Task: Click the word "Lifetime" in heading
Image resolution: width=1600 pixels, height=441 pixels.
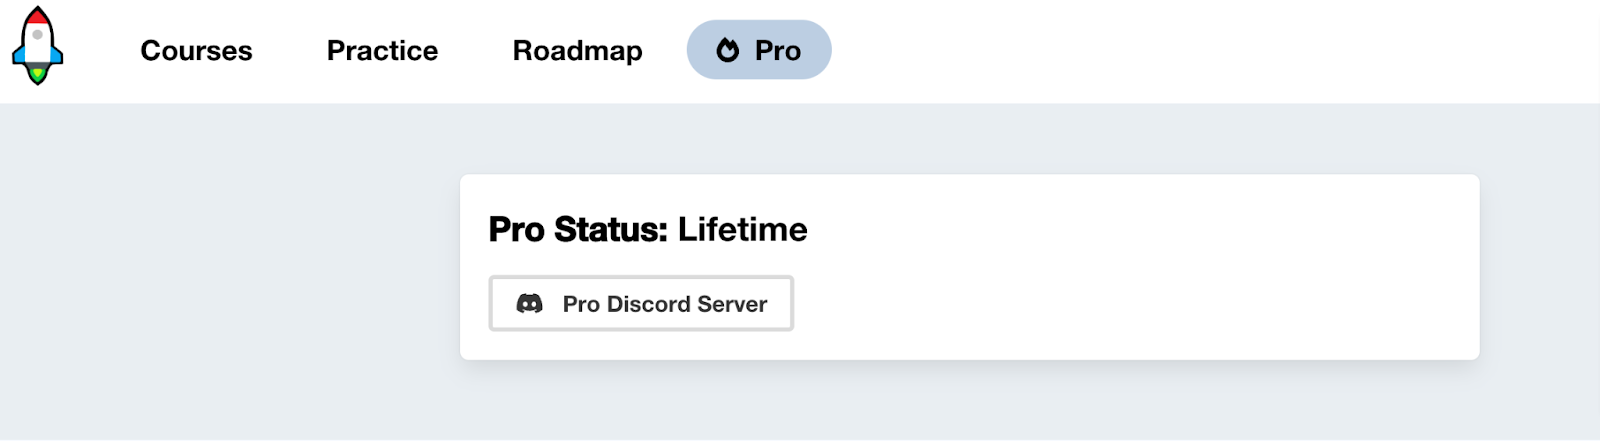Action: (x=743, y=229)
